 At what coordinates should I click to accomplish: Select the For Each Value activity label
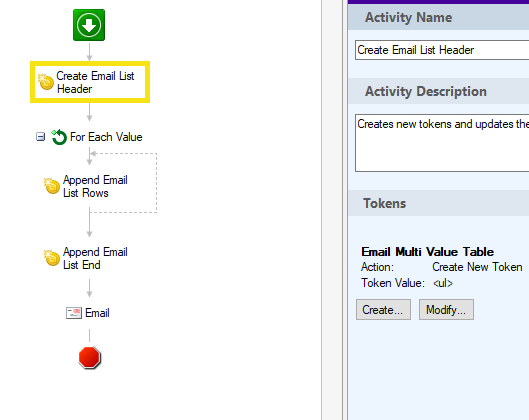point(106,137)
